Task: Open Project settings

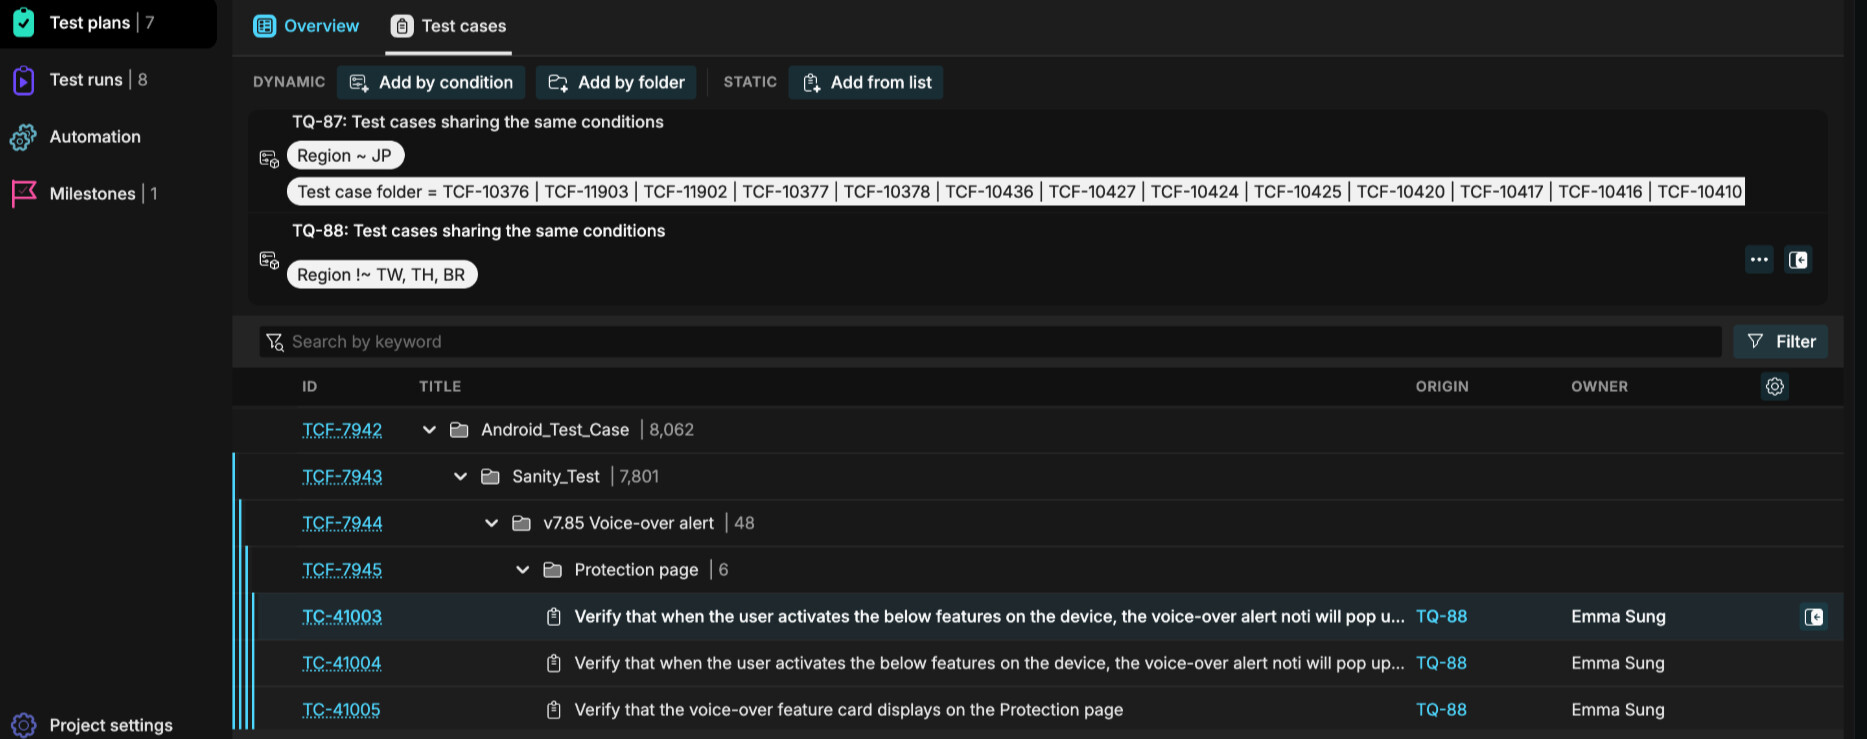Action: point(110,725)
